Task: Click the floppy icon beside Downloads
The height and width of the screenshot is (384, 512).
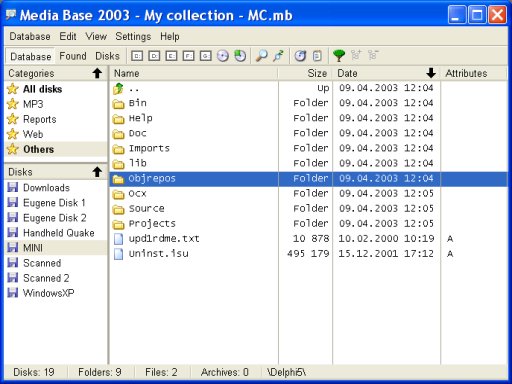Action: pos(13,187)
